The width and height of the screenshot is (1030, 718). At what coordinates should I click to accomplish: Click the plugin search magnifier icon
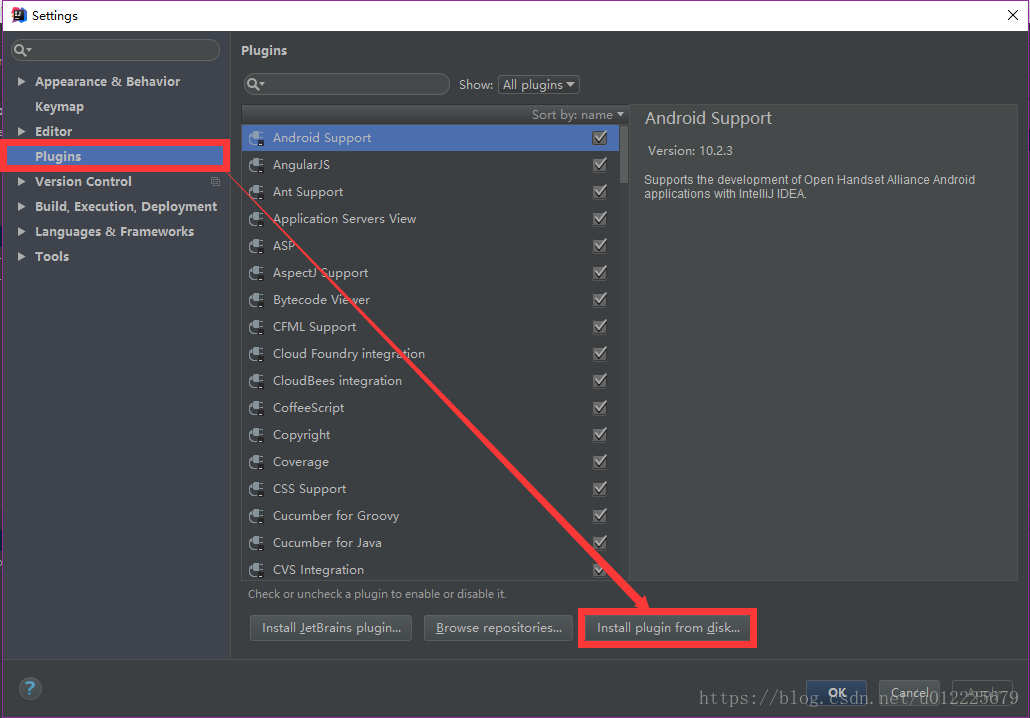255,84
